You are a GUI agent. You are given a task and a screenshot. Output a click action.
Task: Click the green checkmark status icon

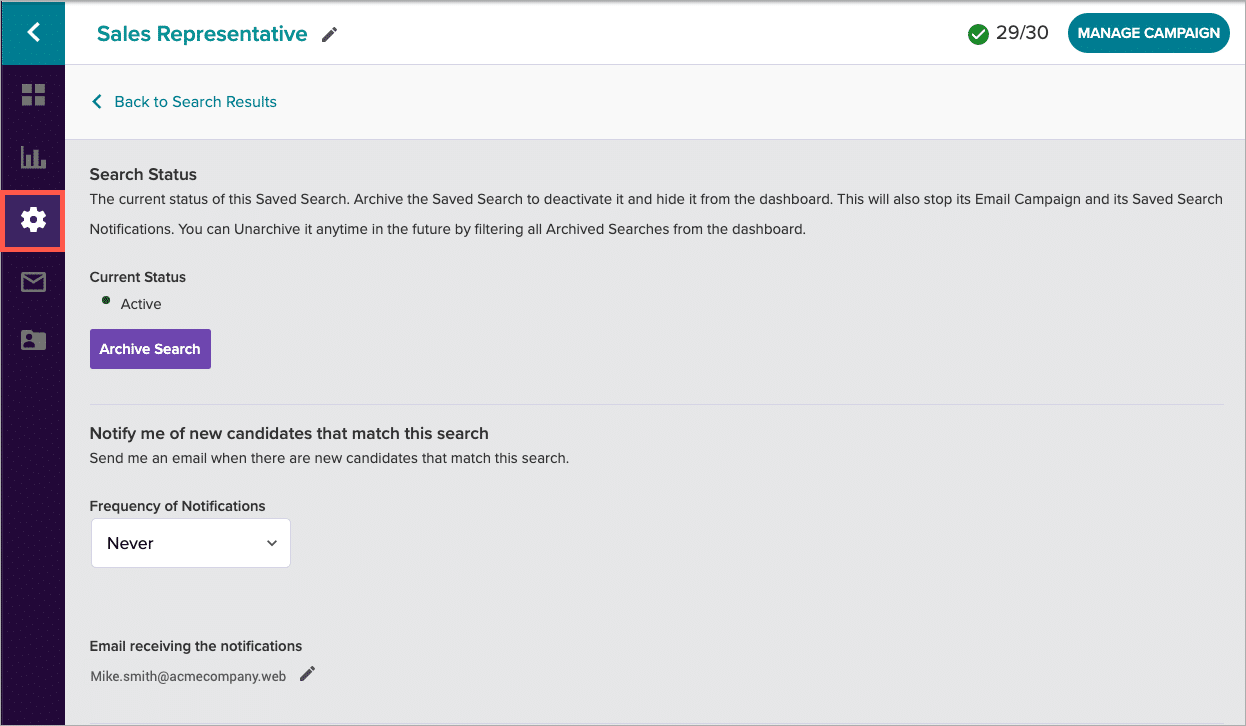pos(978,34)
